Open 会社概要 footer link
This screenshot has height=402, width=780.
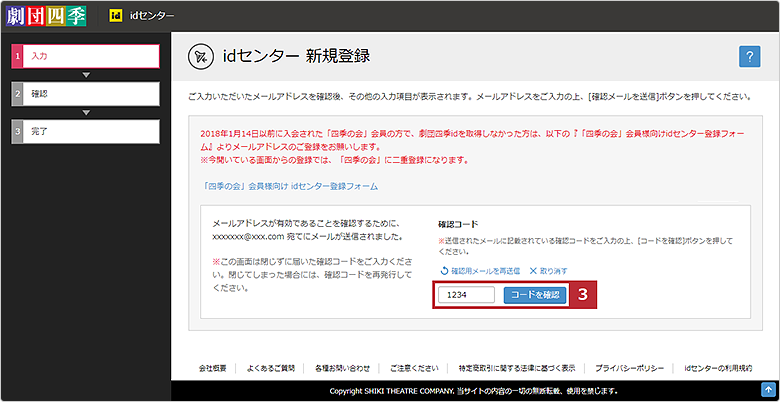click(213, 368)
